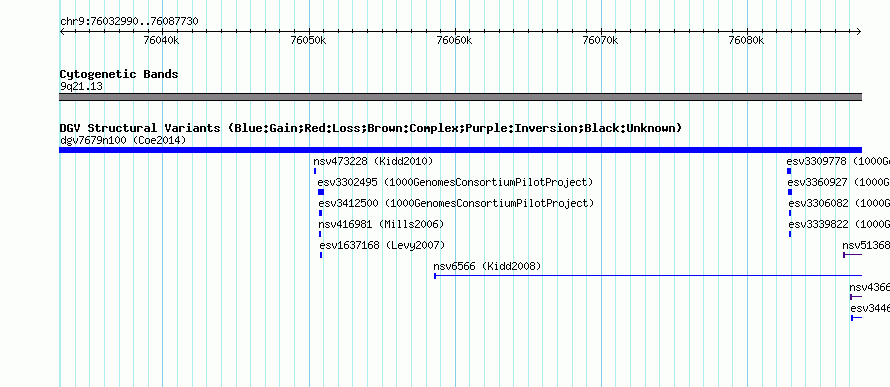Image resolution: width=890 pixels, height=387 pixels.
Task: Click the 76050k ruler tick label
Action: (308, 41)
